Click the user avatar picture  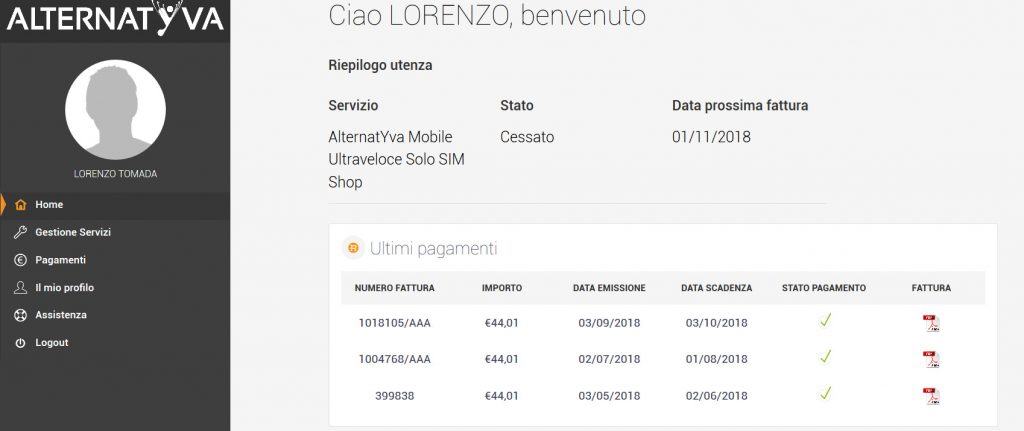click(x=115, y=110)
